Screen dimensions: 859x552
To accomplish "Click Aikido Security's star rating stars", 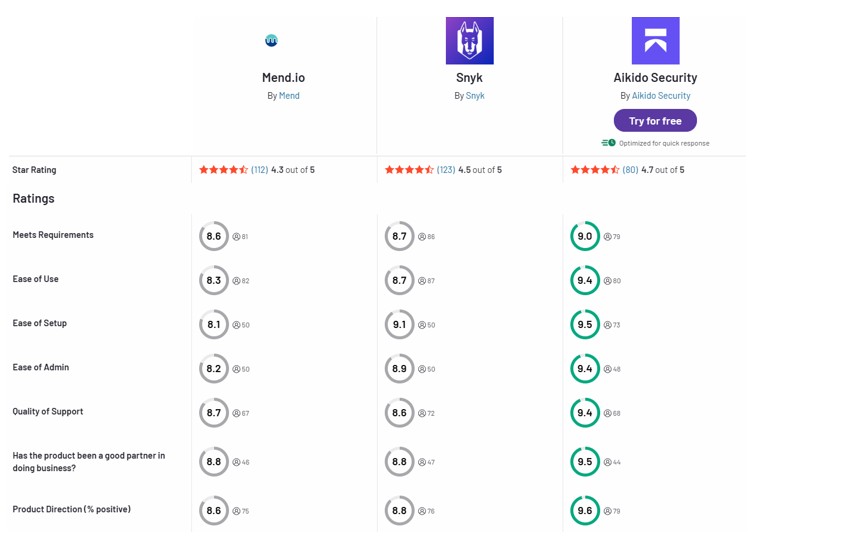I will pyautogui.click(x=595, y=170).
